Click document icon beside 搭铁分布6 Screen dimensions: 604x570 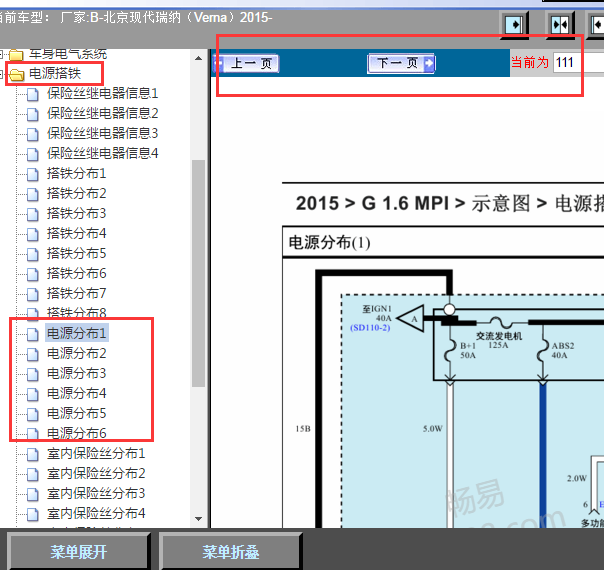click(33, 274)
